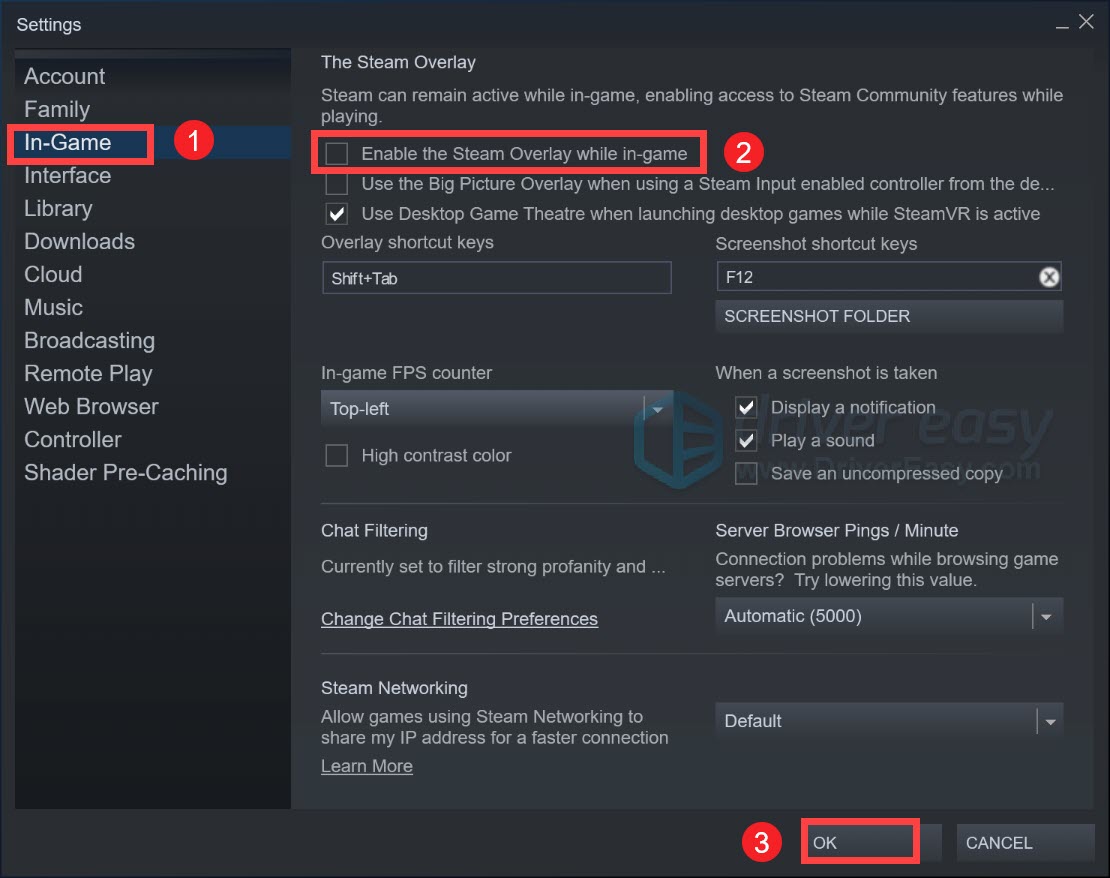This screenshot has width=1110, height=878.
Task: Disable Play a sound on screenshot
Action: 746,441
